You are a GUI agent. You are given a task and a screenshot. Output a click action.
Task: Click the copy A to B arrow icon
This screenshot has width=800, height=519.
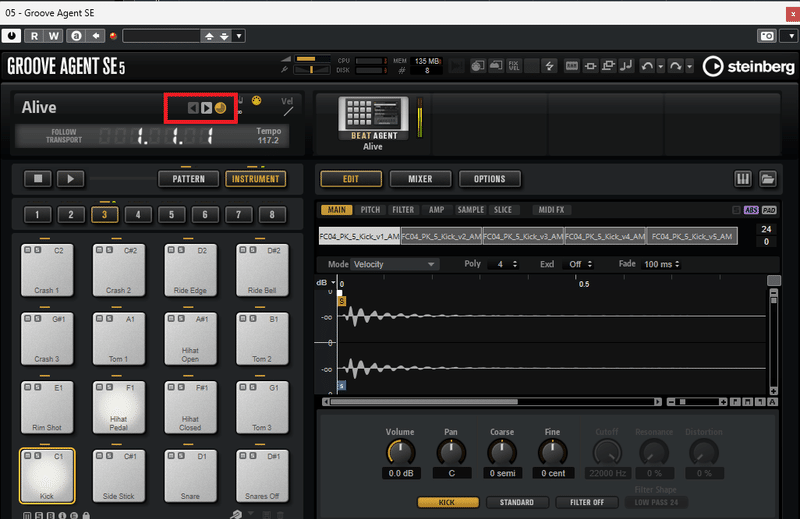(x=95, y=36)
